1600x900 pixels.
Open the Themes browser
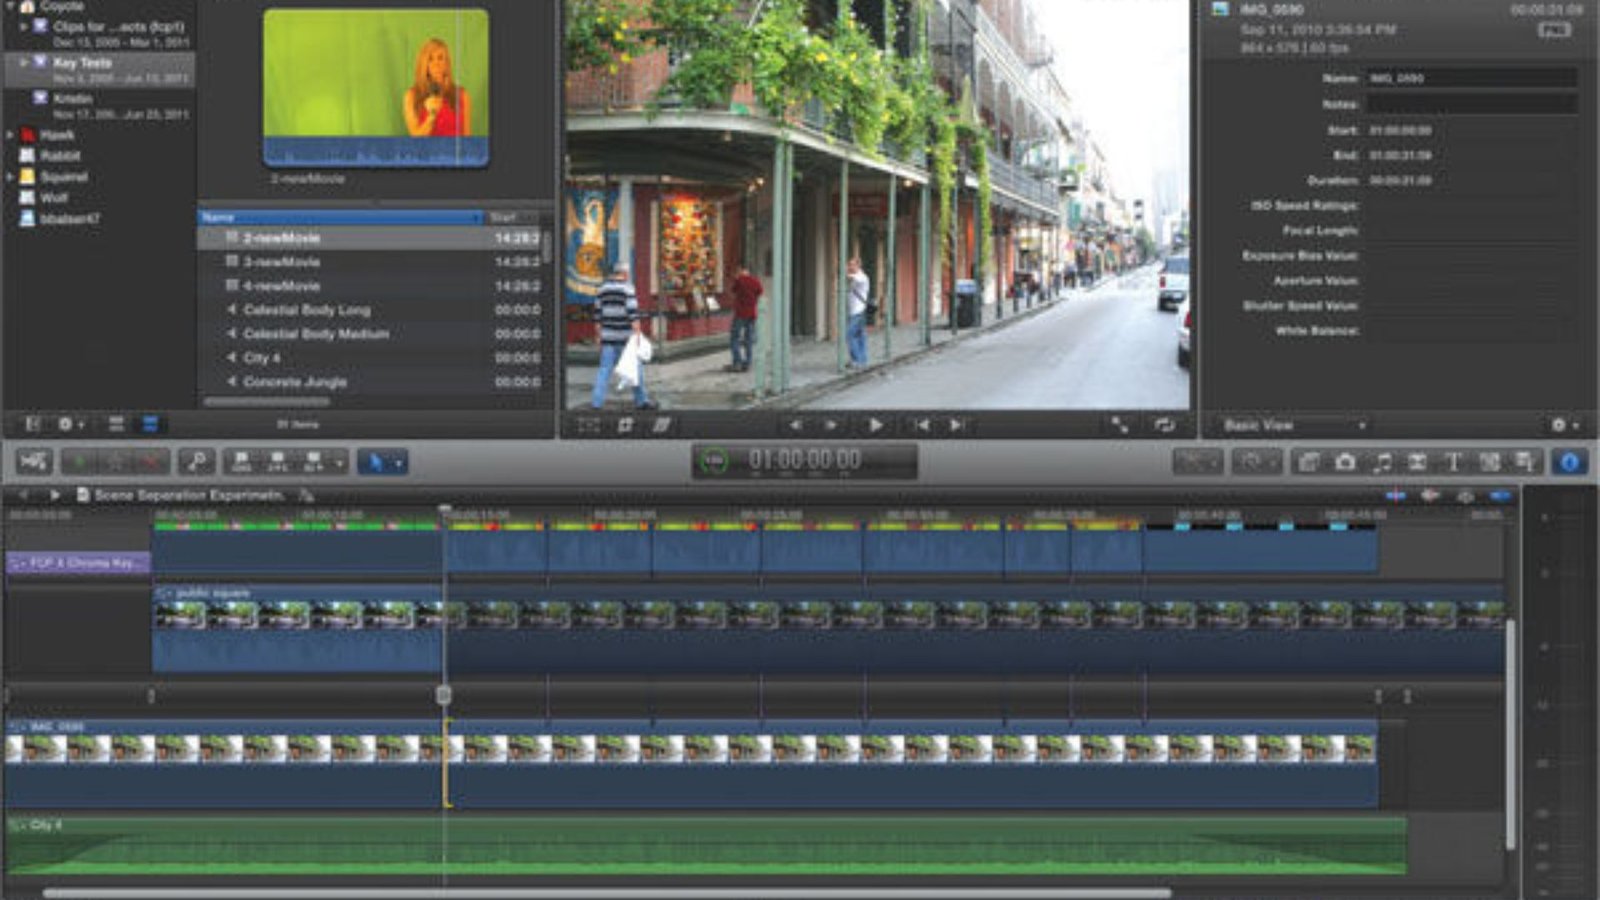(x=1525, y=462)
